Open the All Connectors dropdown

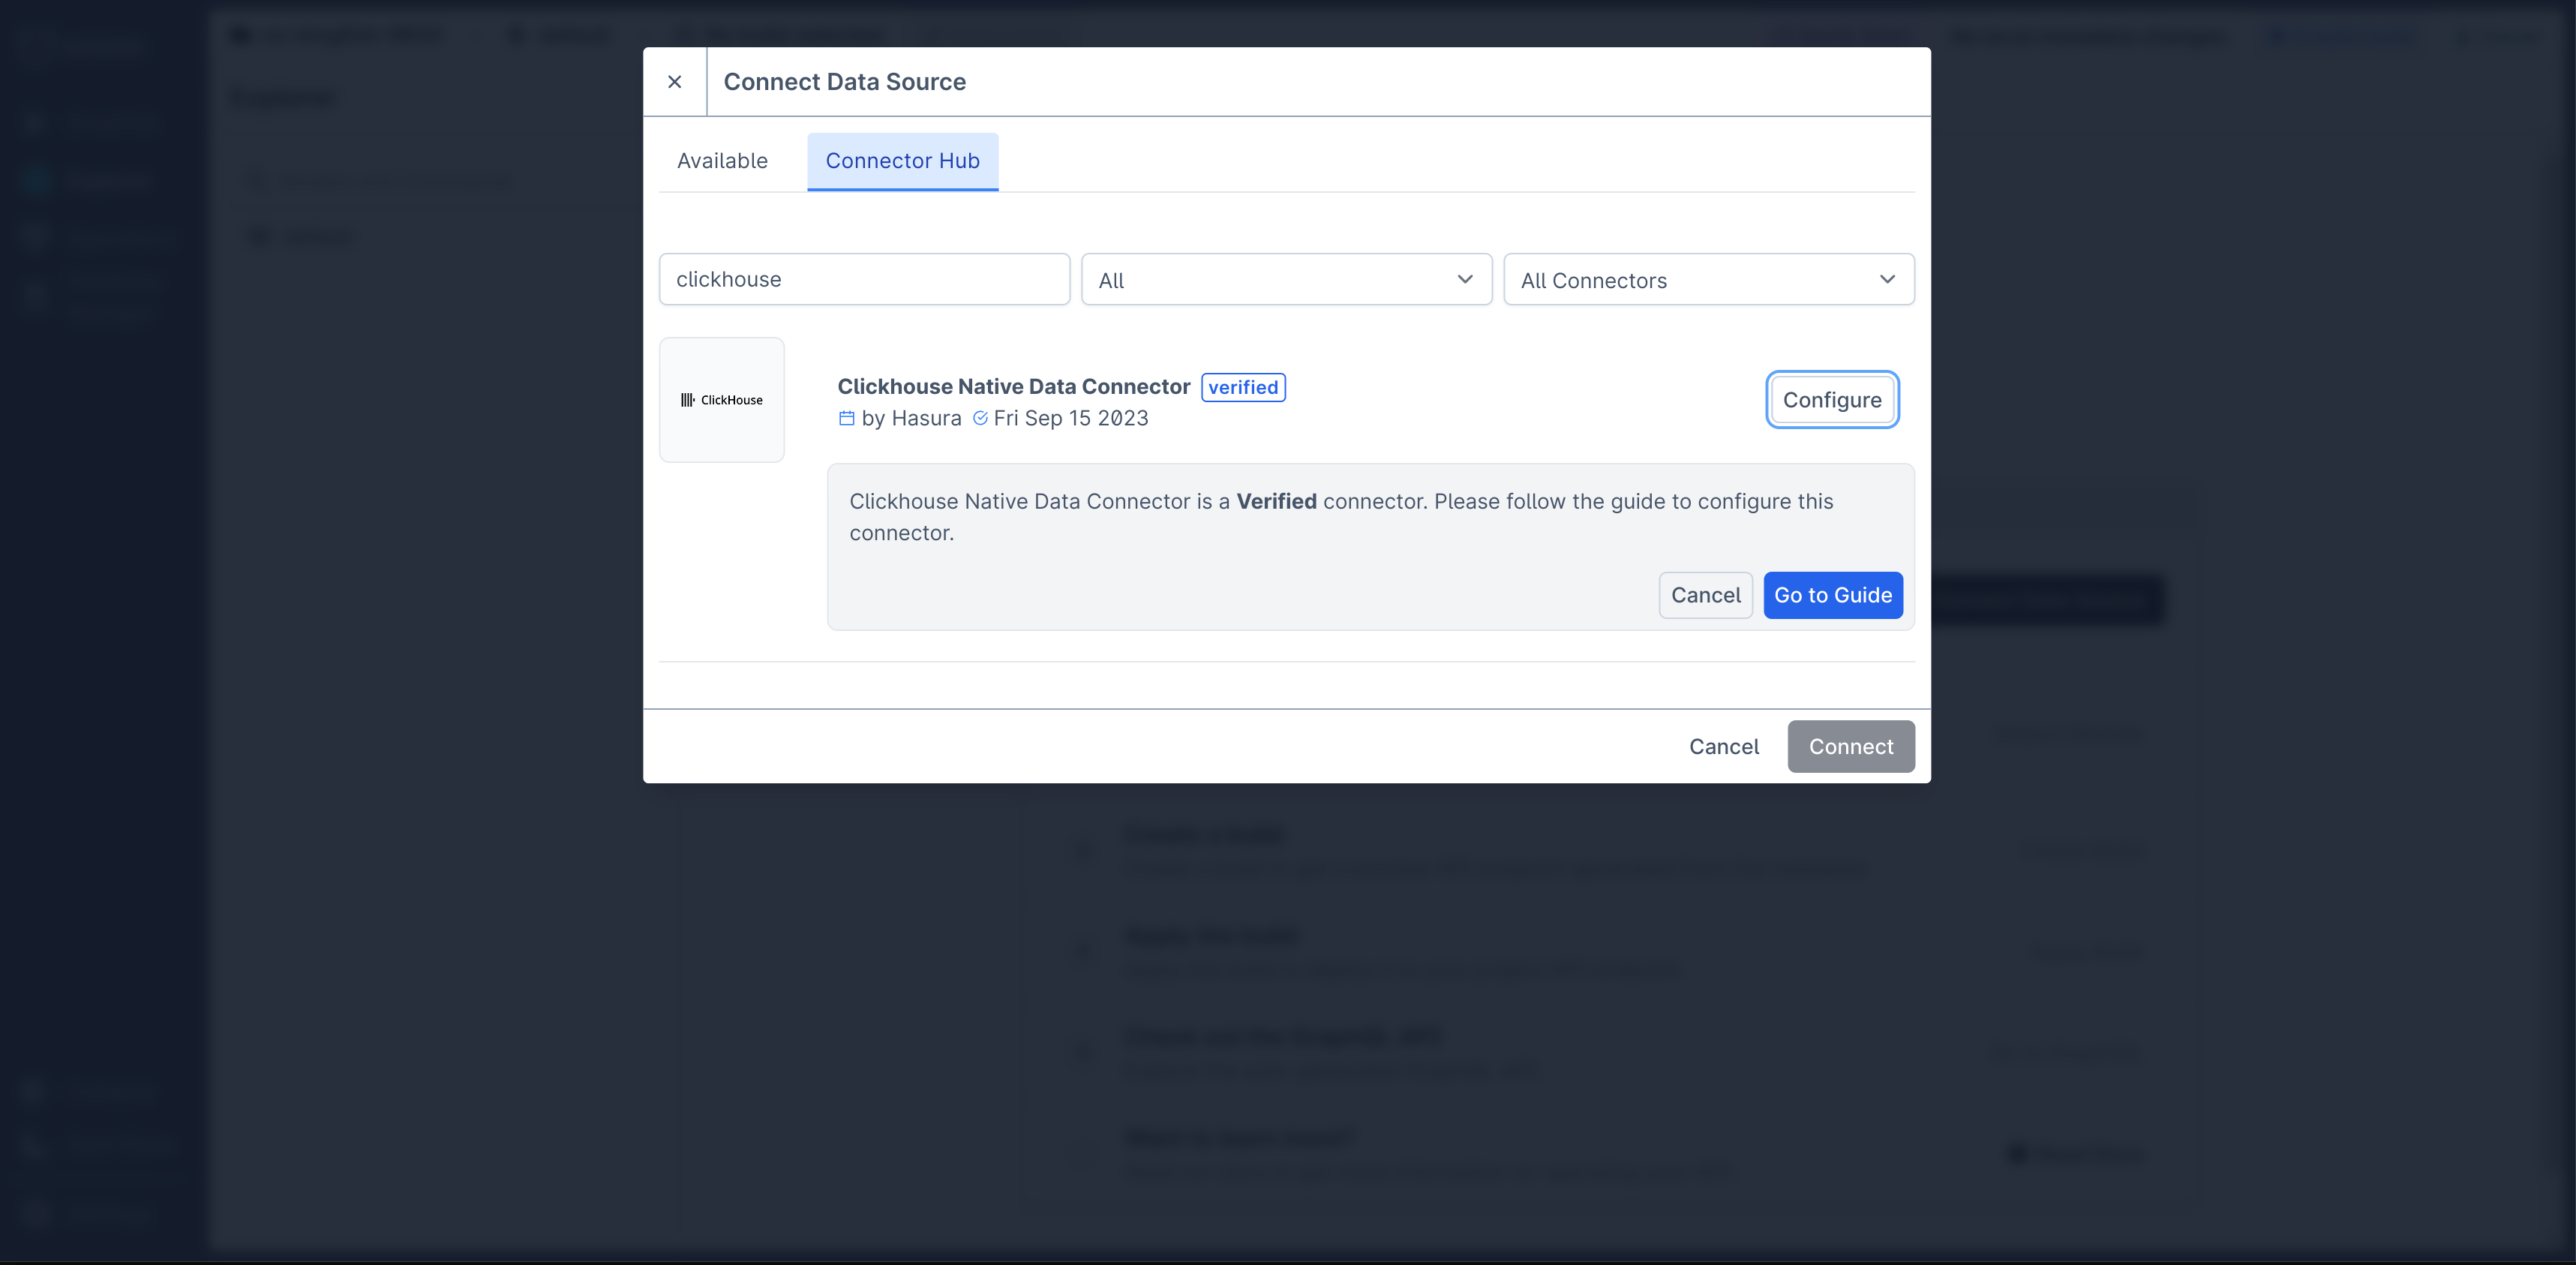pos(1708,279)
